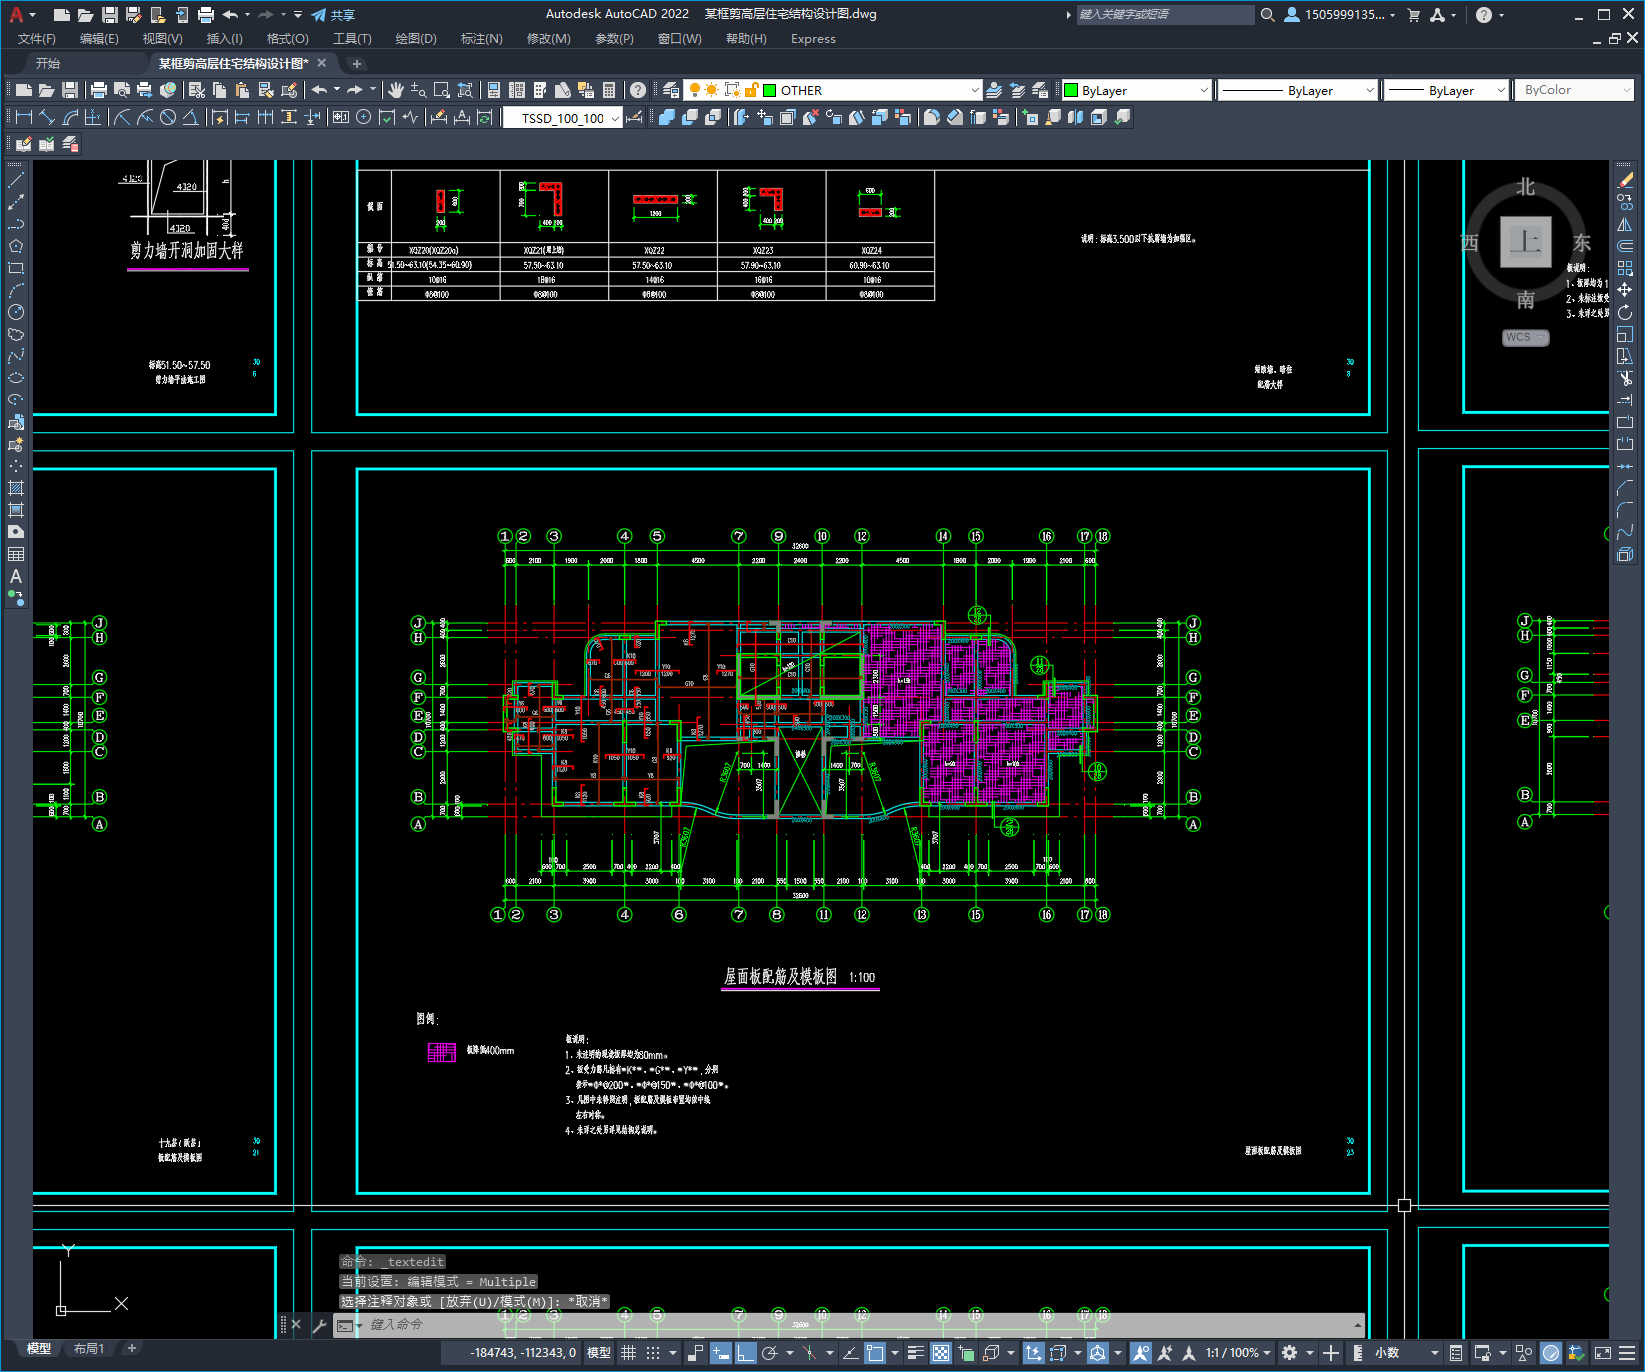Click the Aligned dimension tool icon

click(47, 117)
